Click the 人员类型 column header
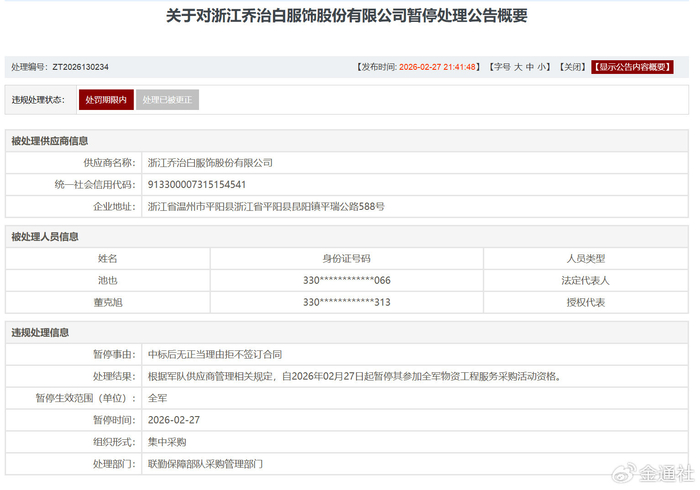Image resolution: width=700 pixels, height=490 pixels. pos(586,259)
